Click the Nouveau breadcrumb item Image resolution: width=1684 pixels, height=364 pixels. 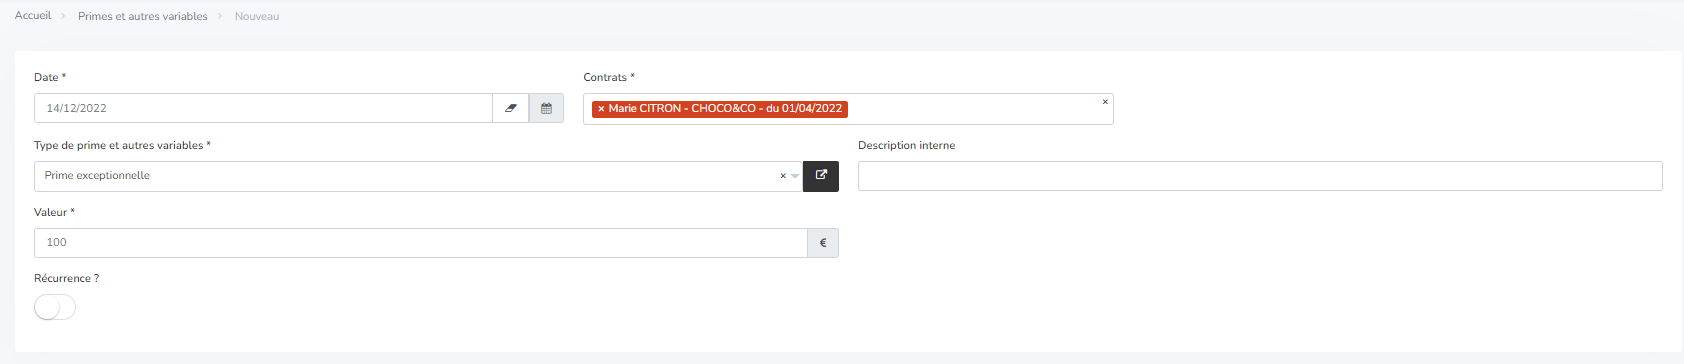pyautogui.click(x=257, y=16)
